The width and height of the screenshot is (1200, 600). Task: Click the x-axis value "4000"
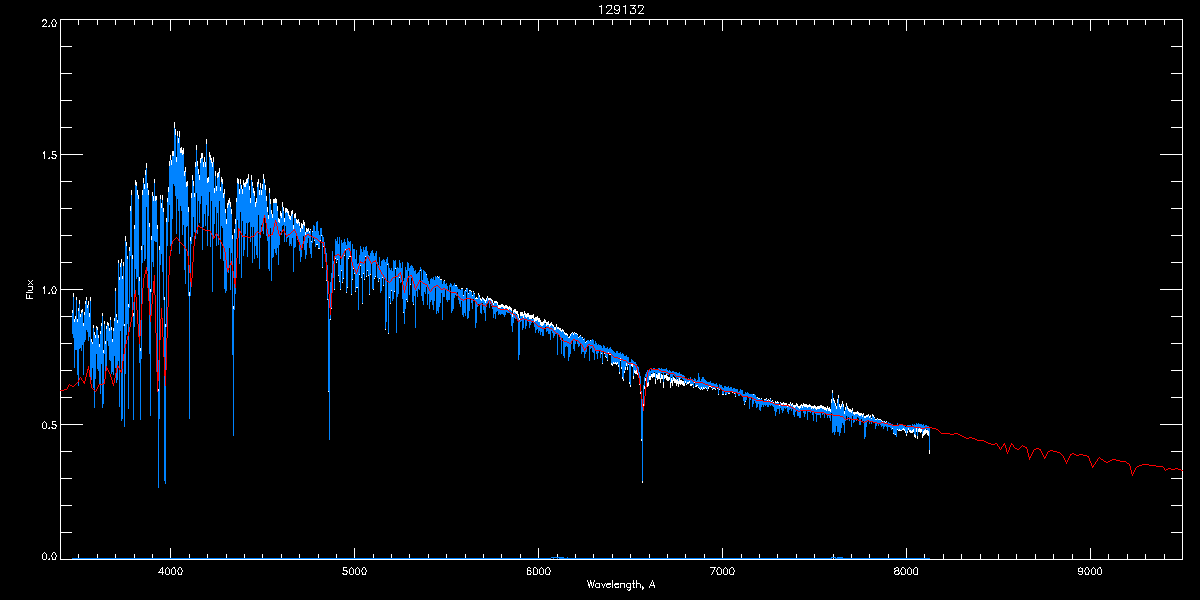point(171,572)
